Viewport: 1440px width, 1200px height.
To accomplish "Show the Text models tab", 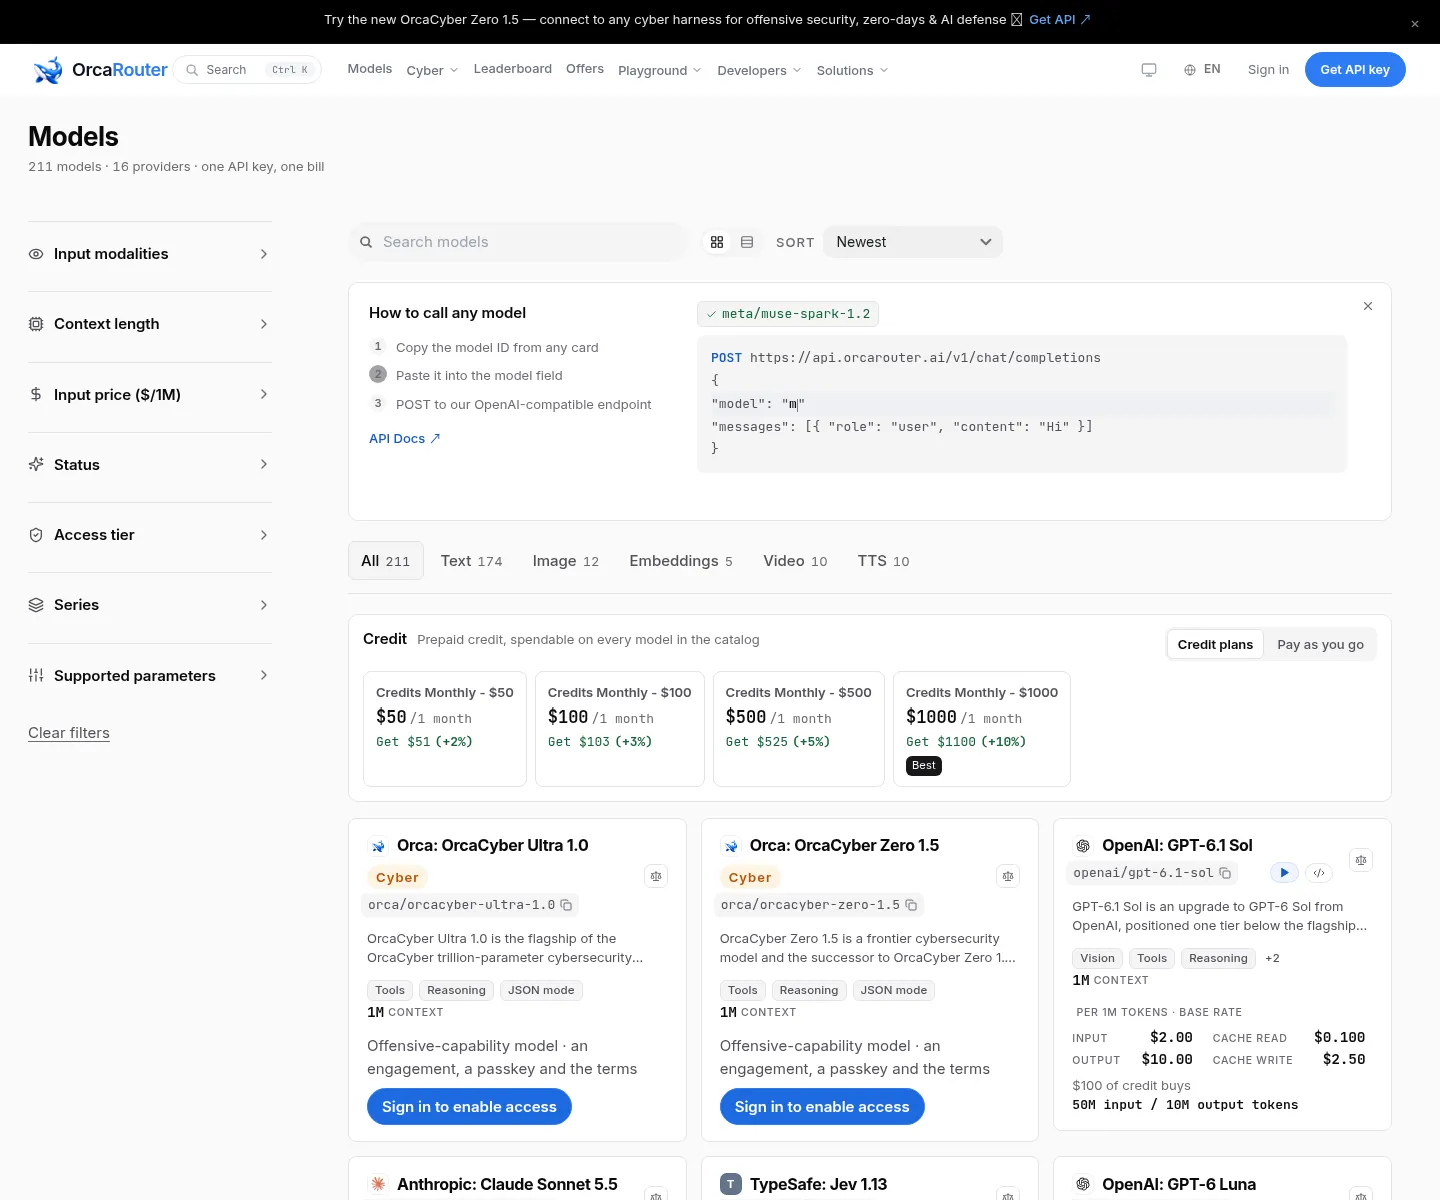I will click(x=472, y=561).
